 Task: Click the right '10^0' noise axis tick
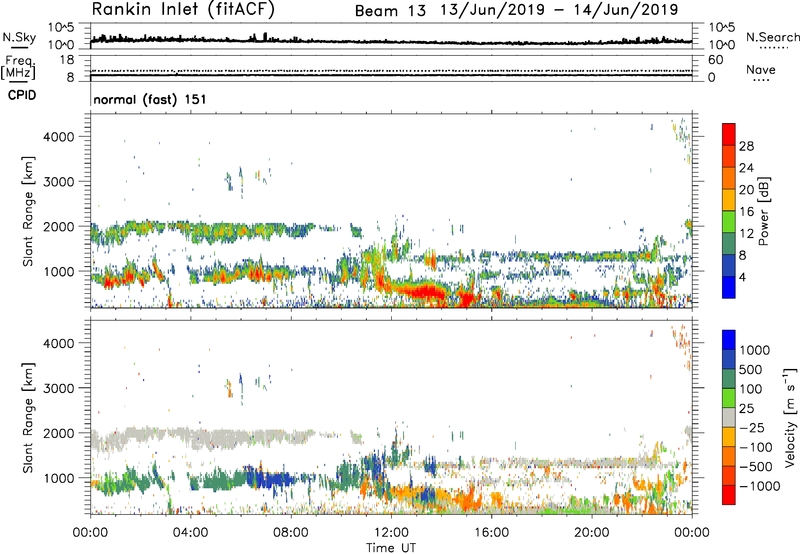coord(721,45)
